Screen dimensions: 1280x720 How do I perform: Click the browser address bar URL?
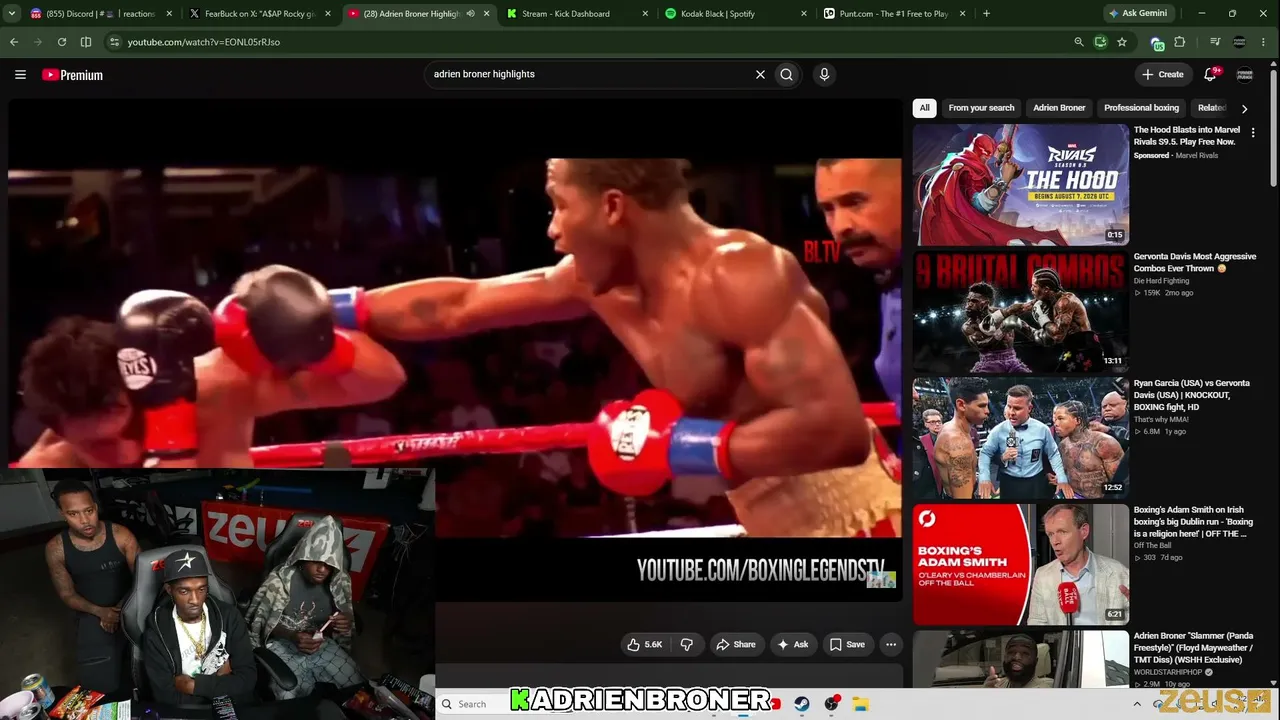point(203,42)
